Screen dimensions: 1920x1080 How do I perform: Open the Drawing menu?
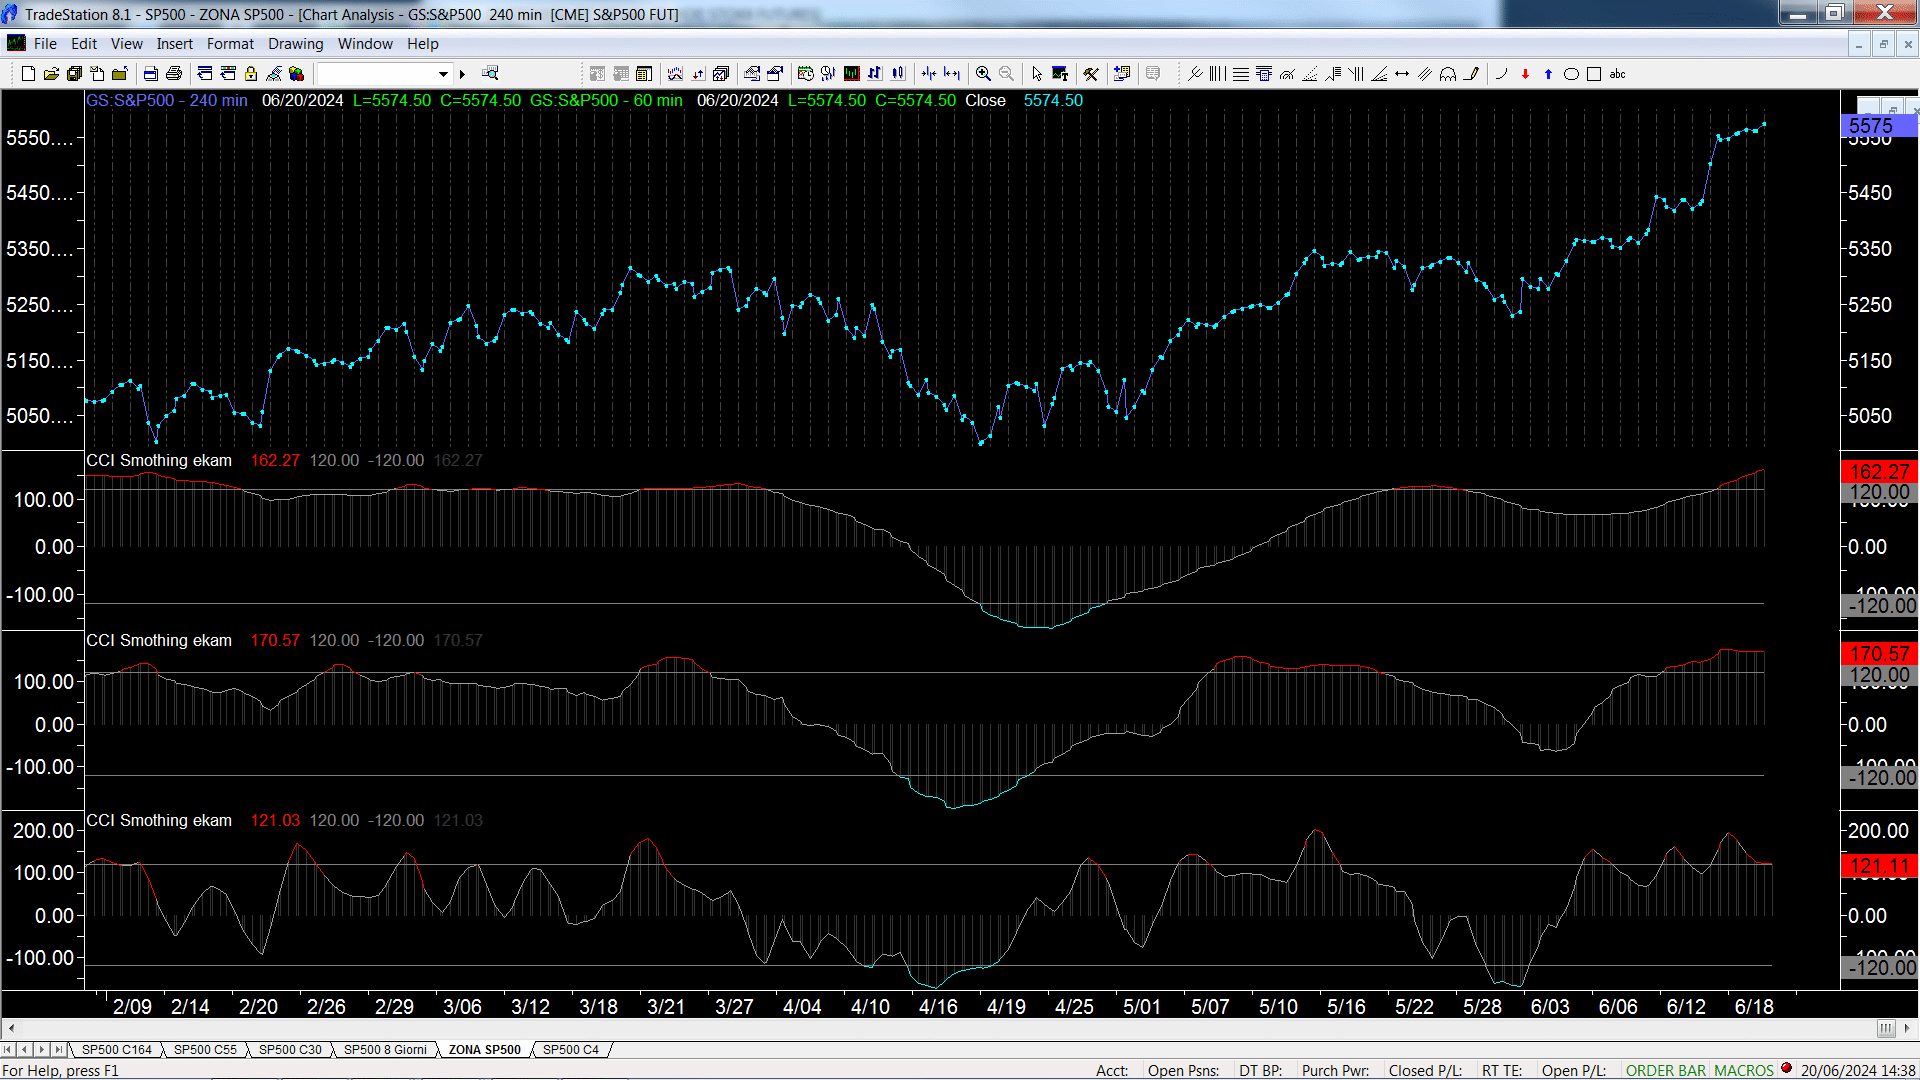pos(296,44)
